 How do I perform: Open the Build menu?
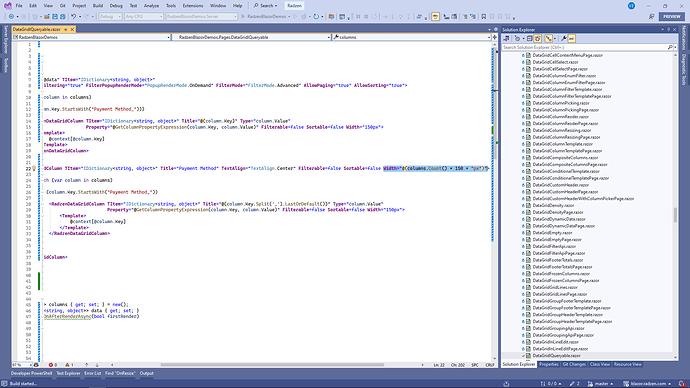(x=98, y=6)
